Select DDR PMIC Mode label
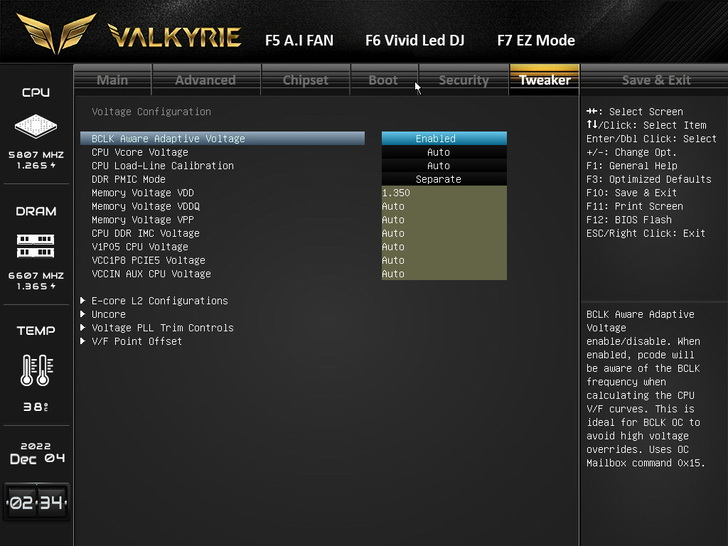 click(128, 179)
